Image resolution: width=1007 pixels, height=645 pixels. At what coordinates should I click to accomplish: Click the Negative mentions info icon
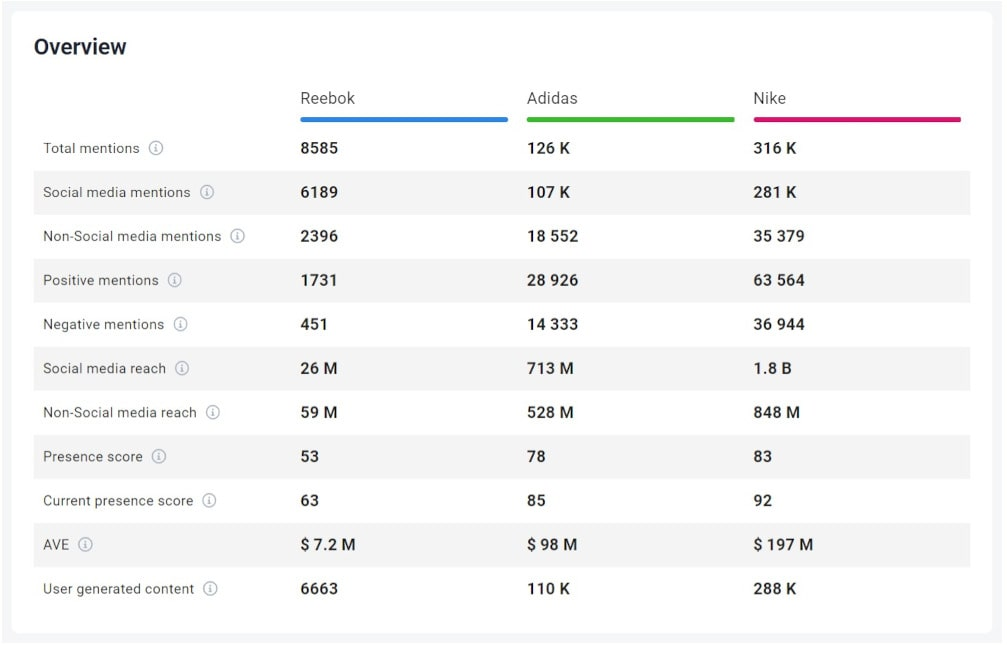coord(181,324)
